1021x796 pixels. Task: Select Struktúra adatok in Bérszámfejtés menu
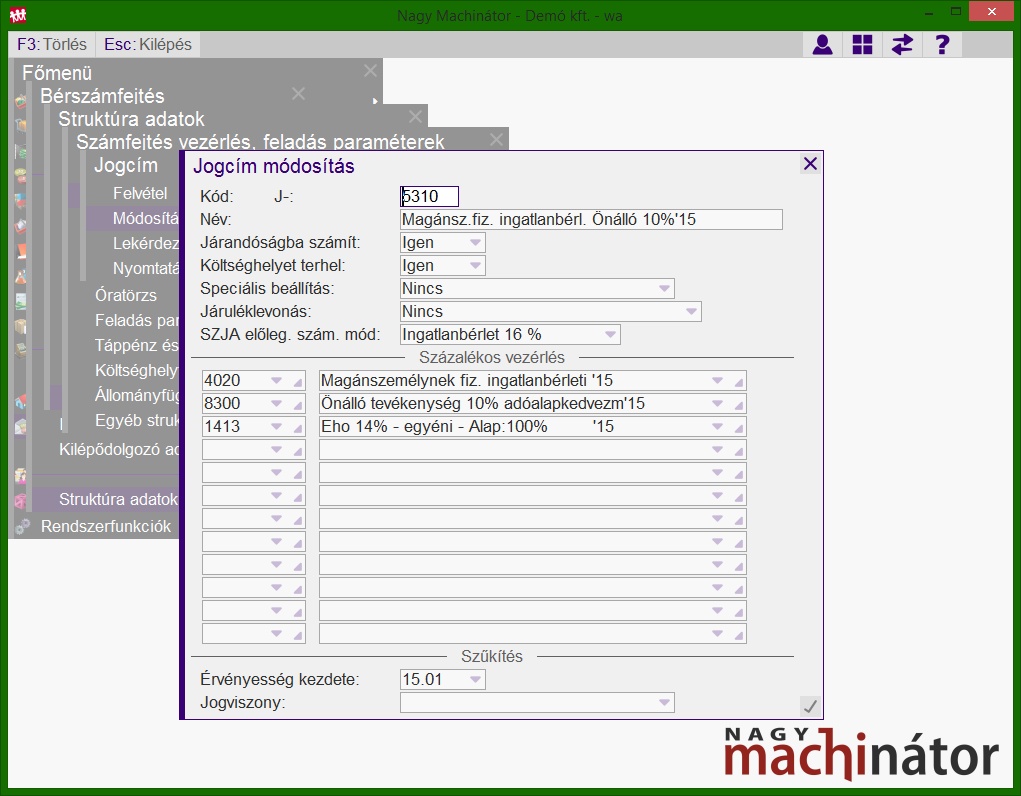coord(119,500)
